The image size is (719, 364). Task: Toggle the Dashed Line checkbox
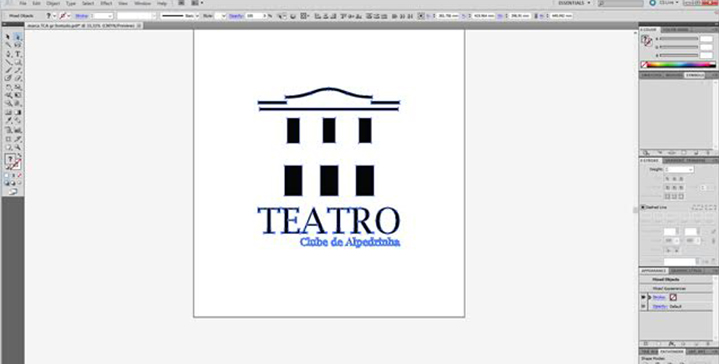pyautogui.click(x=643, y=207)
